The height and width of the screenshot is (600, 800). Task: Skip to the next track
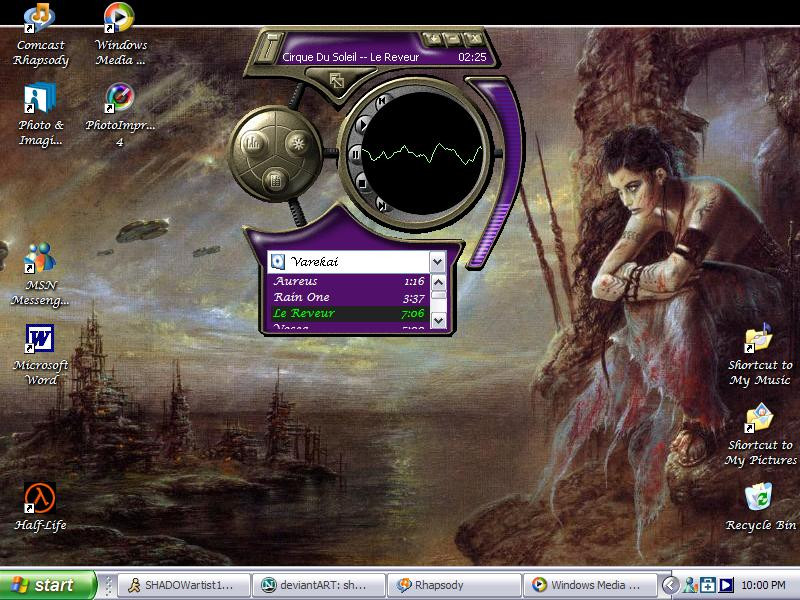pos(382,205)
